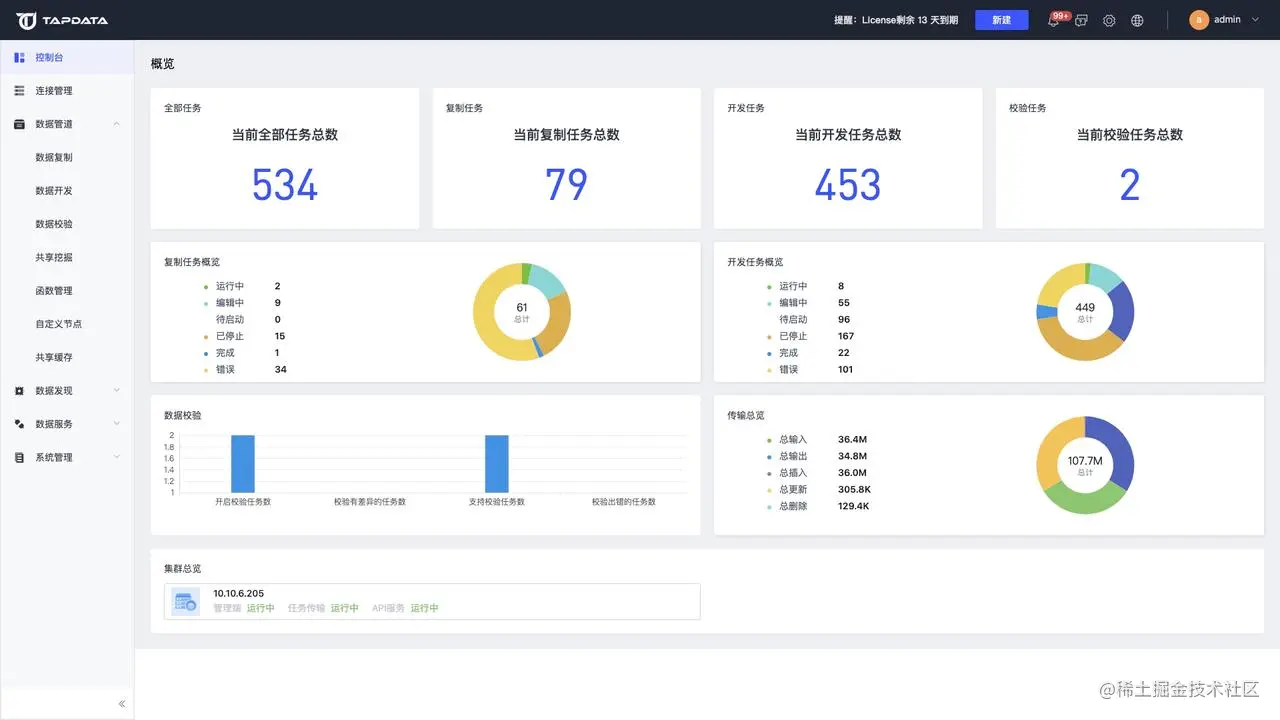Click 待启动 value 96 in 开发任务概览
1280x720 pixels.
844,320
